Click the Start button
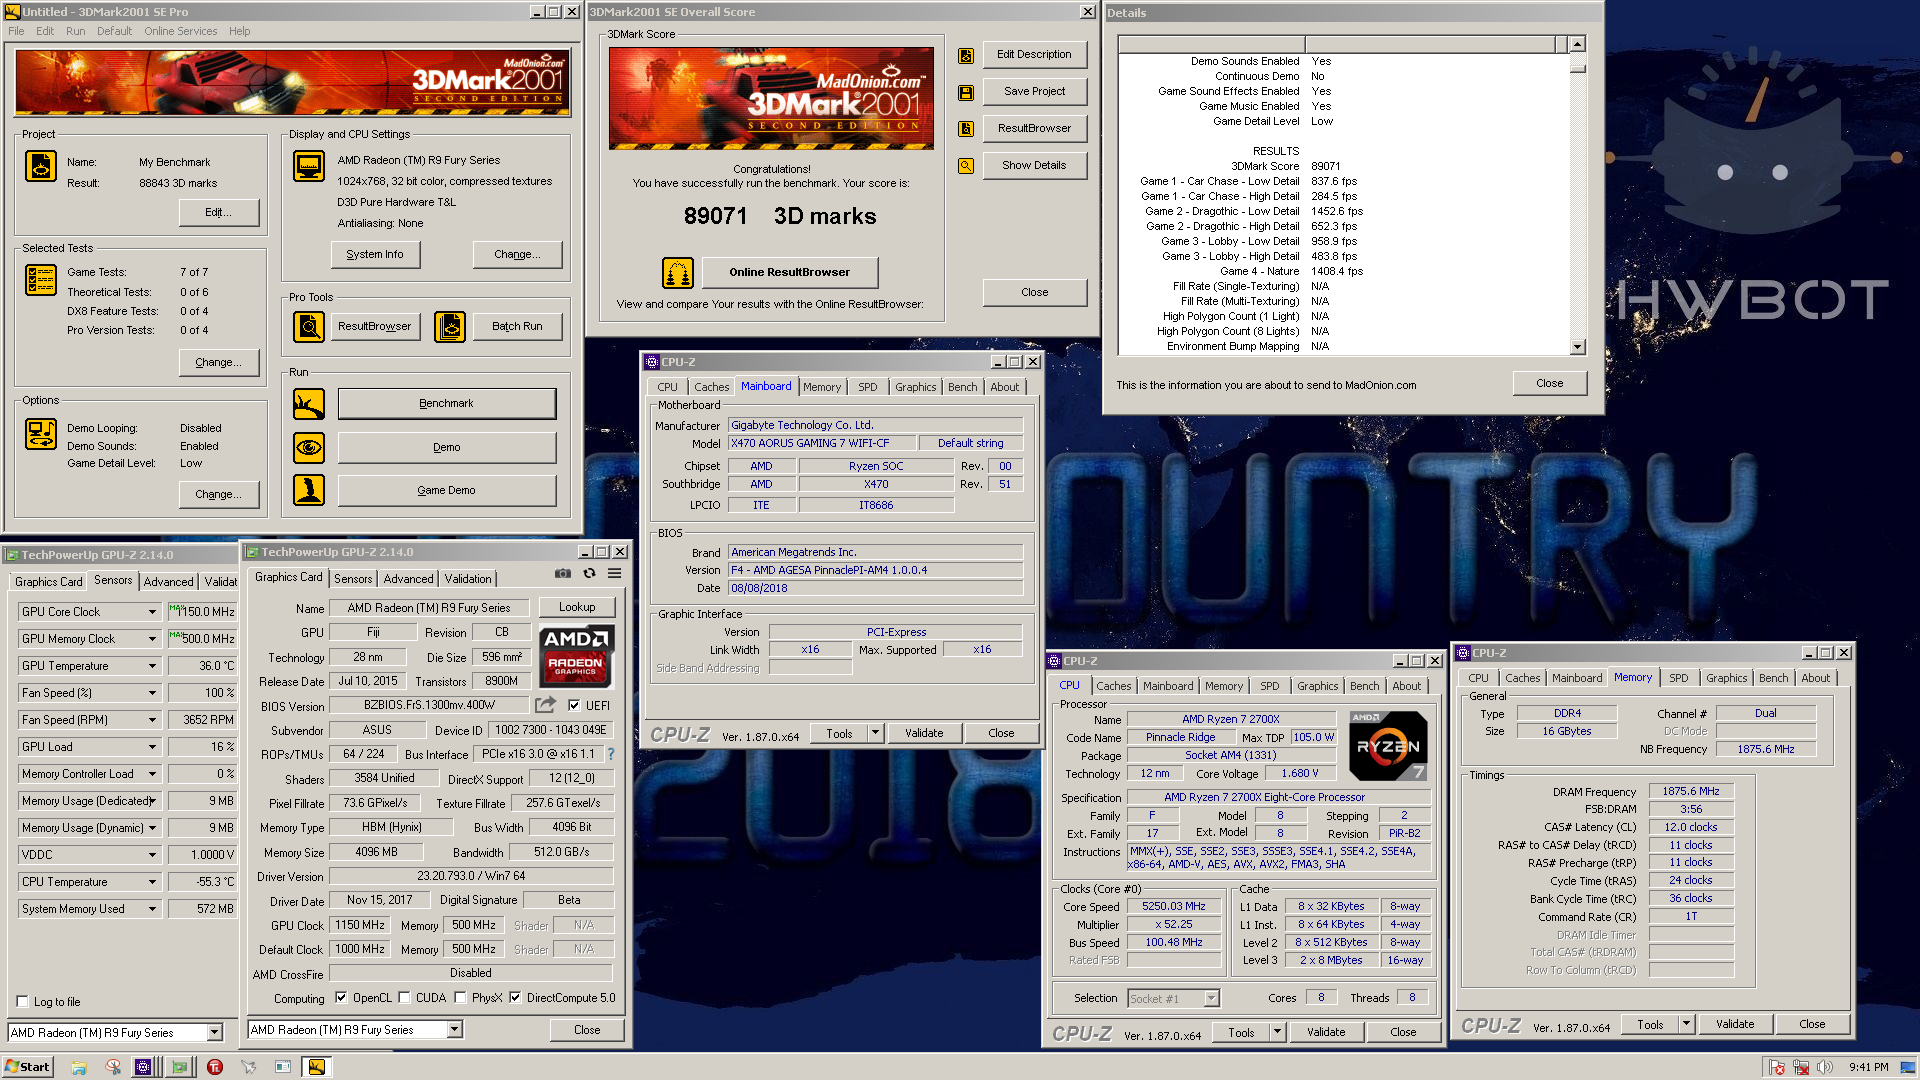Viewport: 1920px width, 1080px height. (x=27, y=1067)
